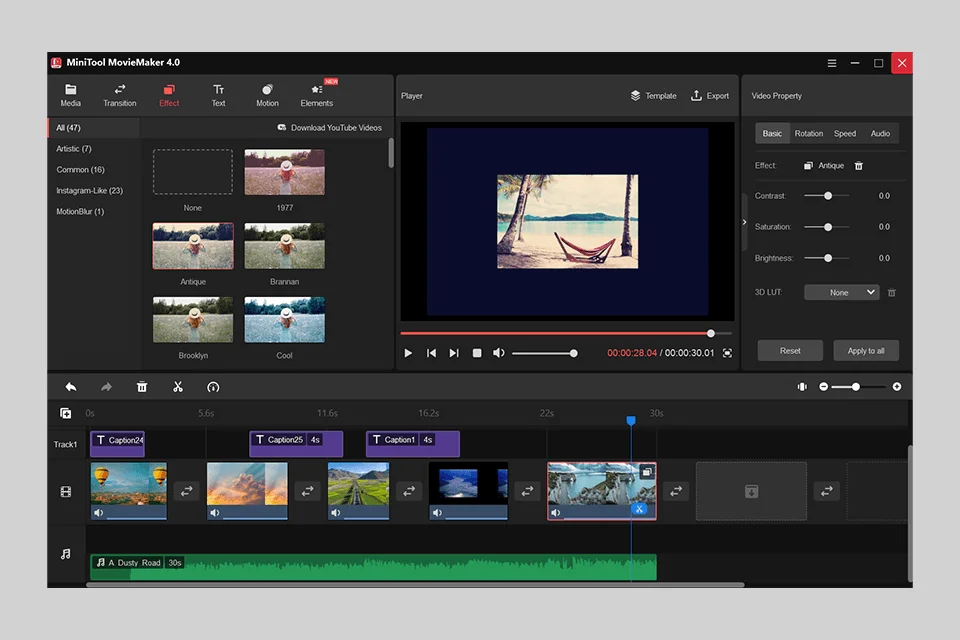Jump to previous frame
The height and width of the screenshot is (640, 960).
point(431,353)
